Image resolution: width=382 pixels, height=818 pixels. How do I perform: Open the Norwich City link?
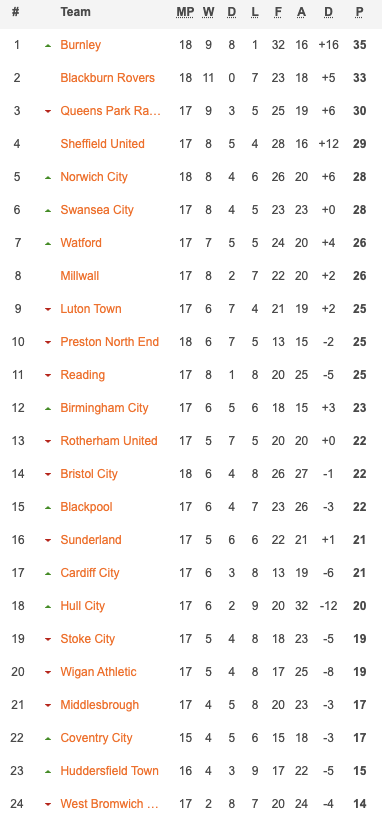point(94,177)
